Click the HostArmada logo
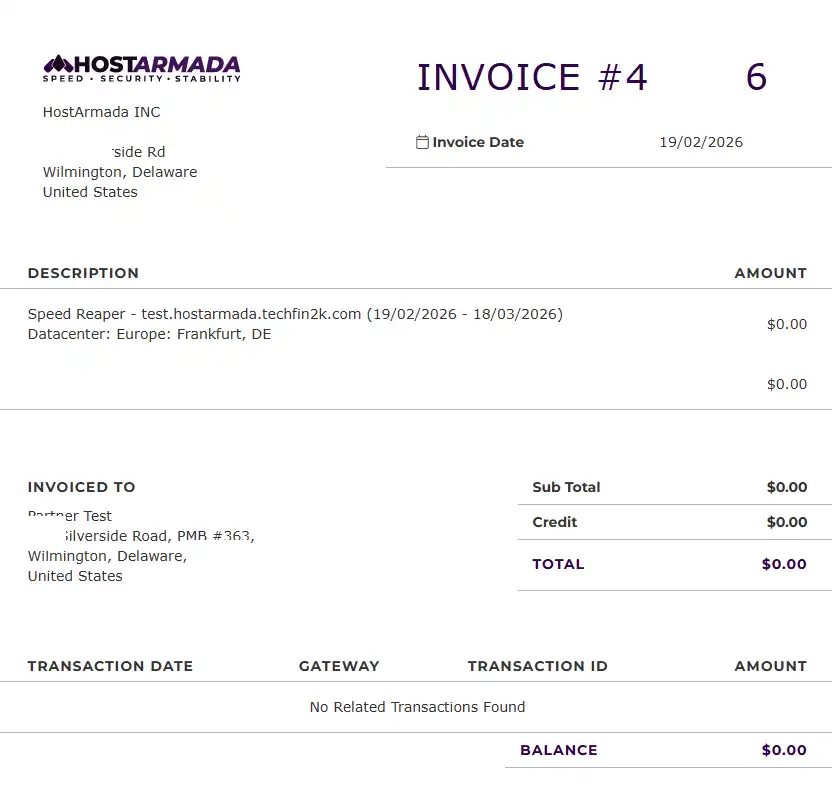 pos(142,69)
